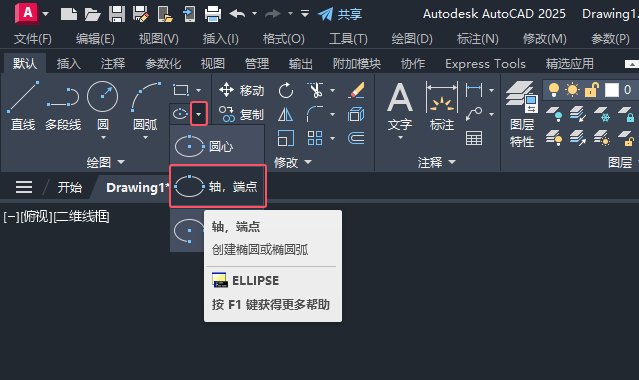Open the Start (开始) file tab
Image resolution: width=639 pixels, height=380 pixels.
click(70, 187)
